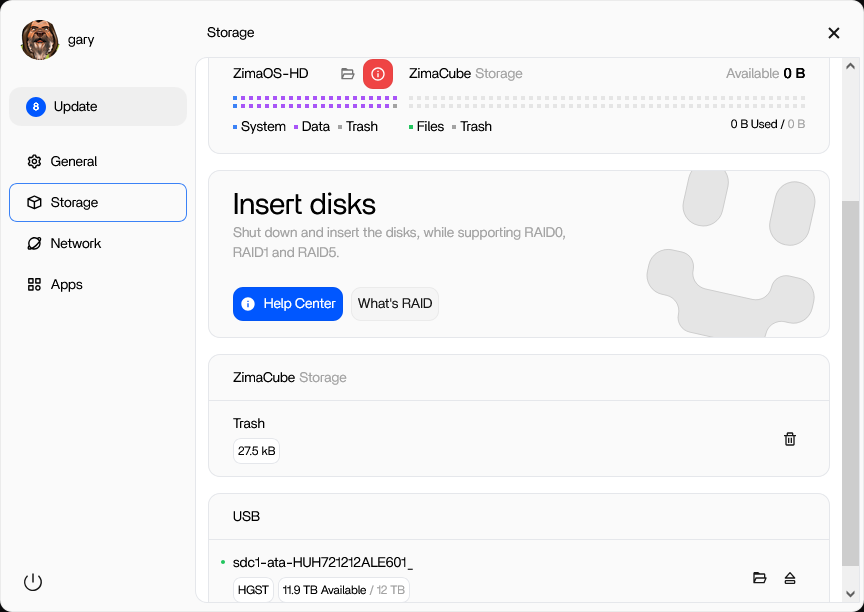Open Apps settings
Viewport: 864px width, 612px height.
98,284
